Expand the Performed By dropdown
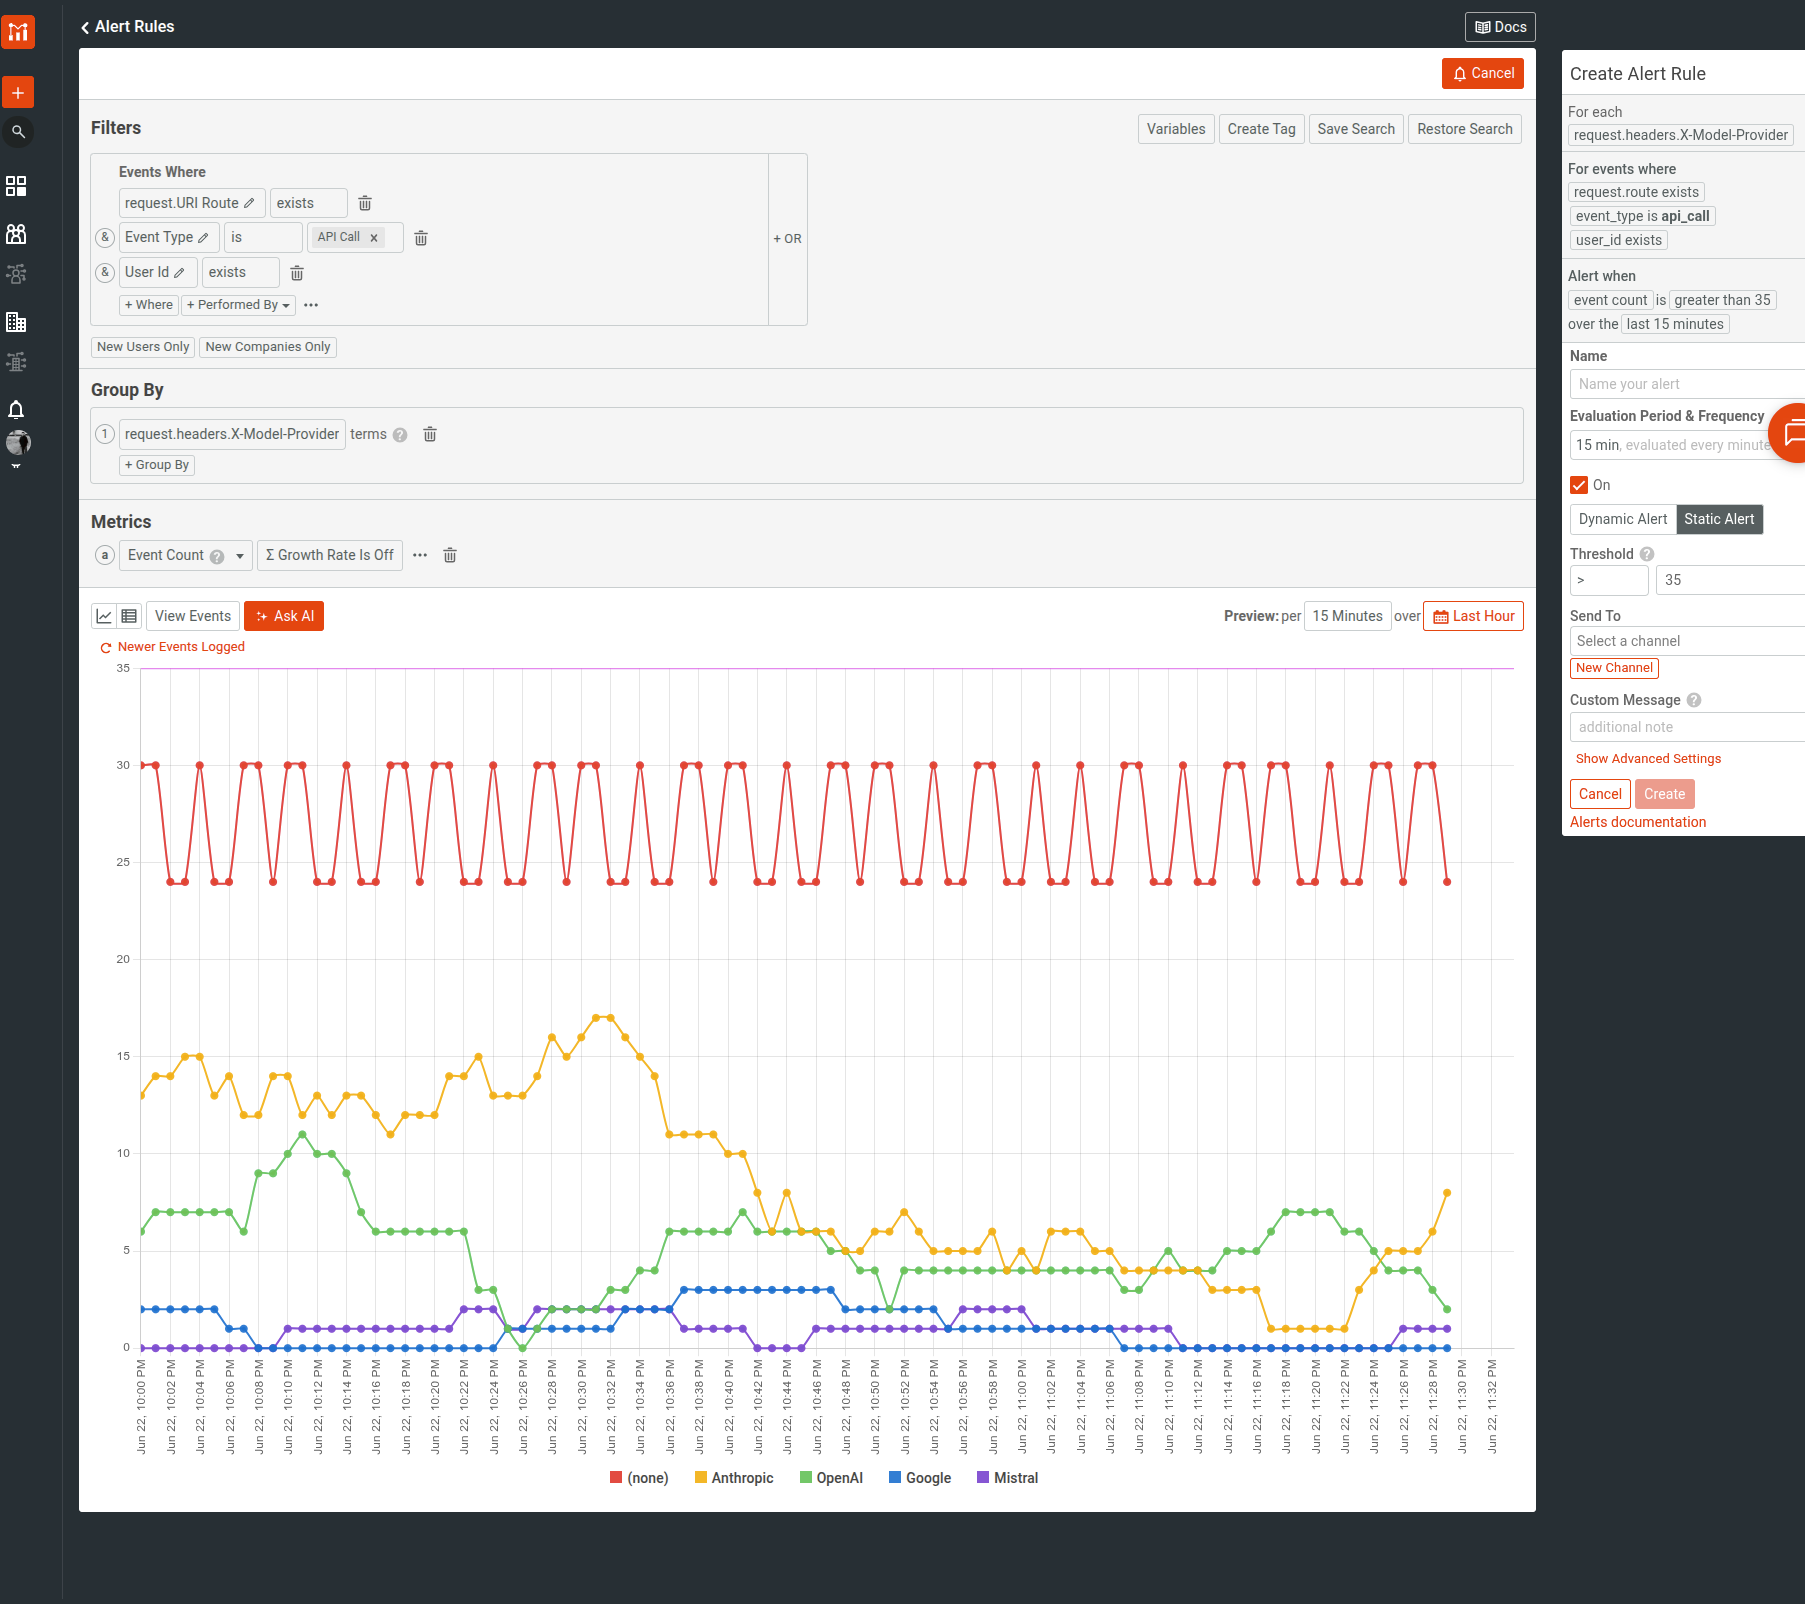This screenshot has width=1805, height=1604. click(238, 305)
